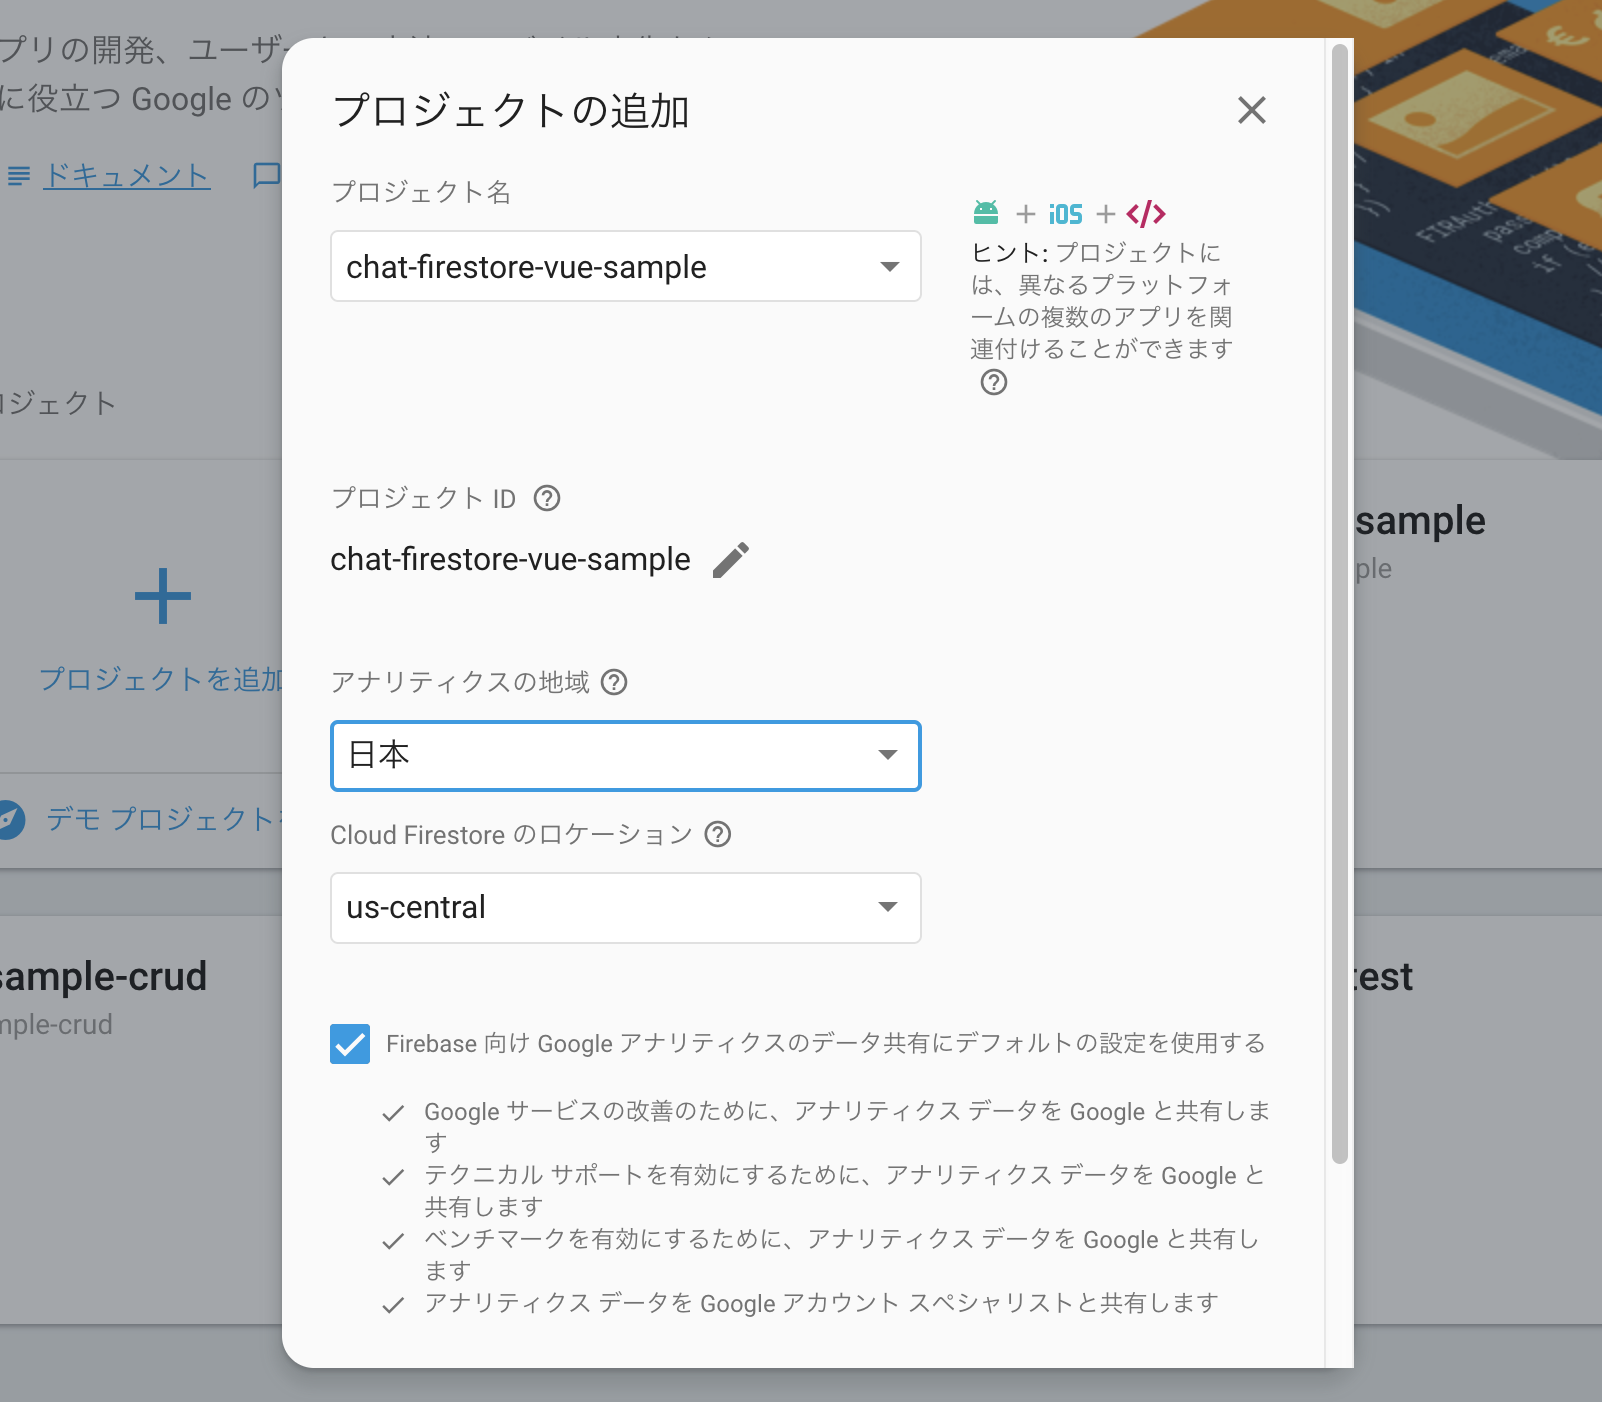Open the Cloud Firestore location help icon
This screenshot has width=1602, height=1402.
(718, 835)
